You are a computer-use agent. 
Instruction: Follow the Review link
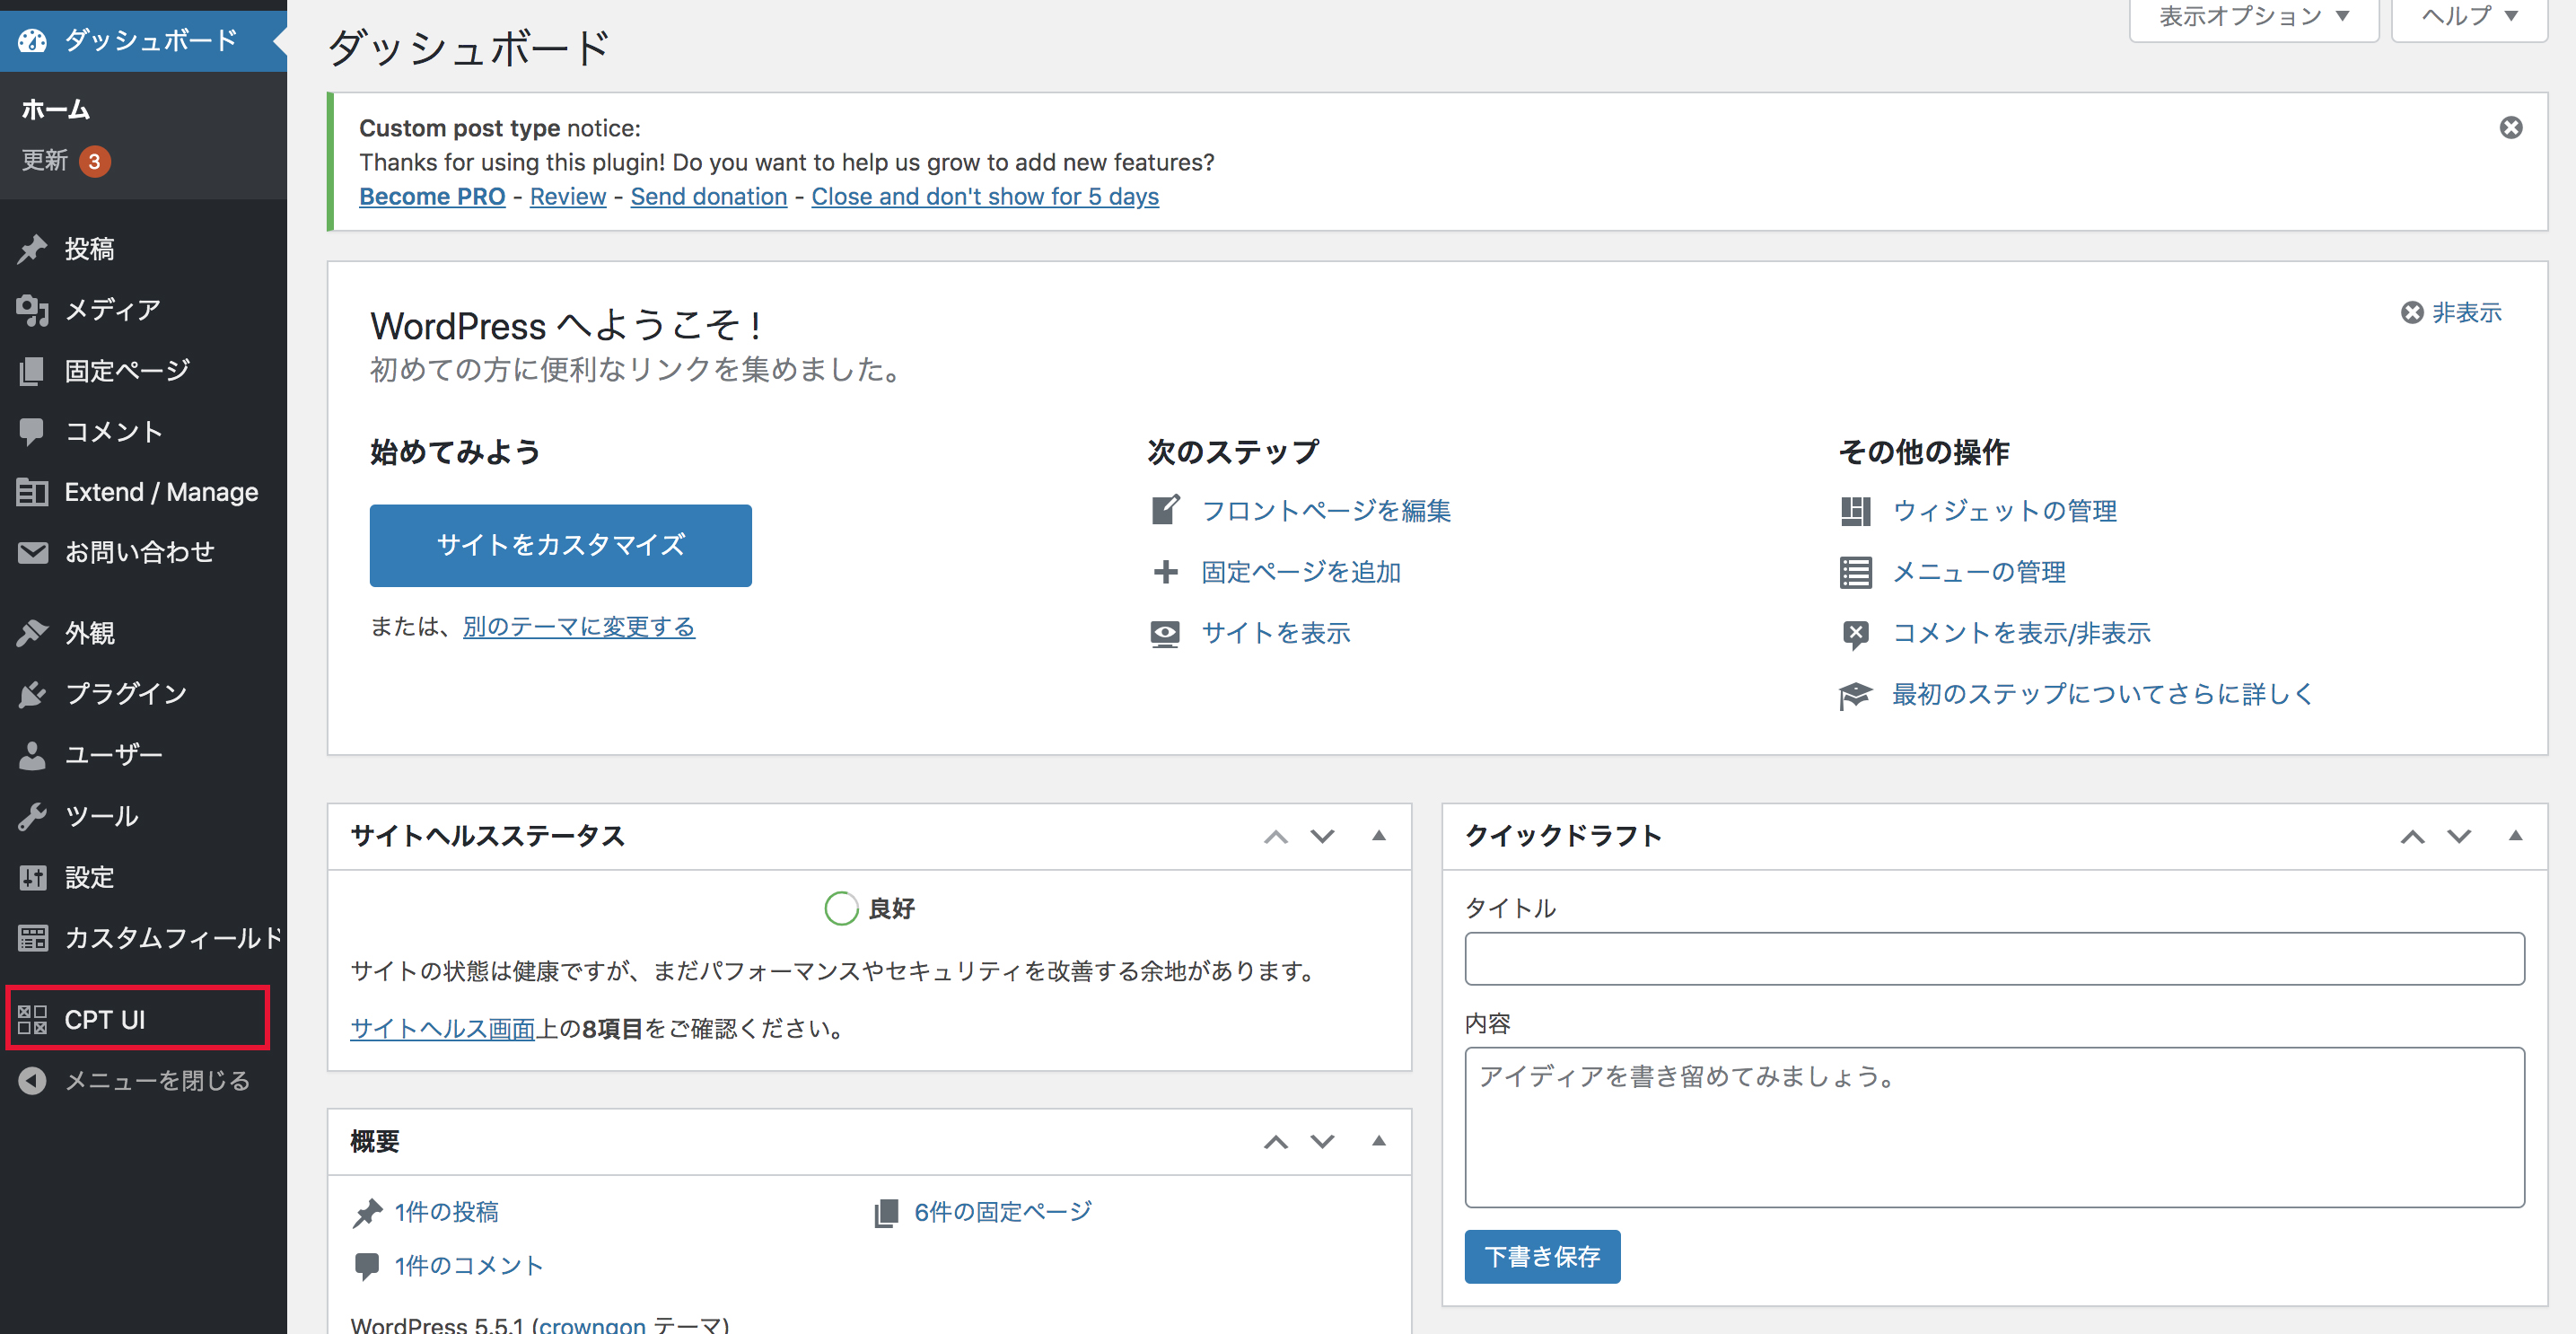point(568,197)
